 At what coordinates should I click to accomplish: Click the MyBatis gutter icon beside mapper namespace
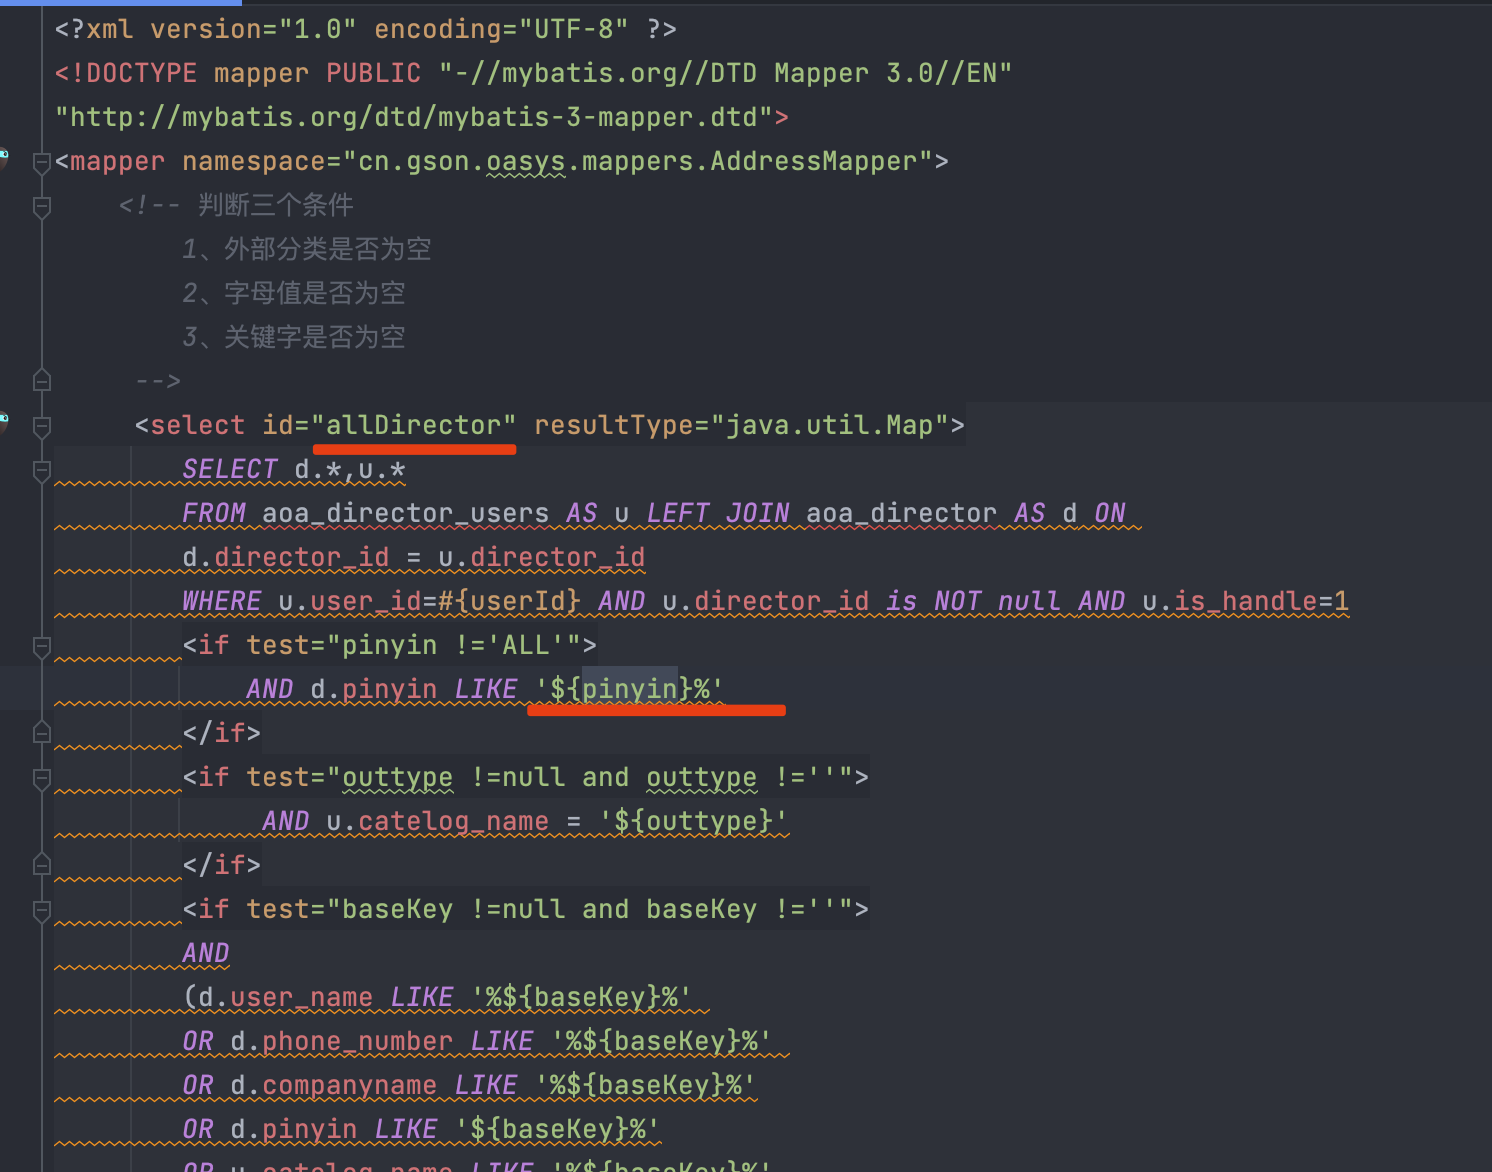(3, 157)
